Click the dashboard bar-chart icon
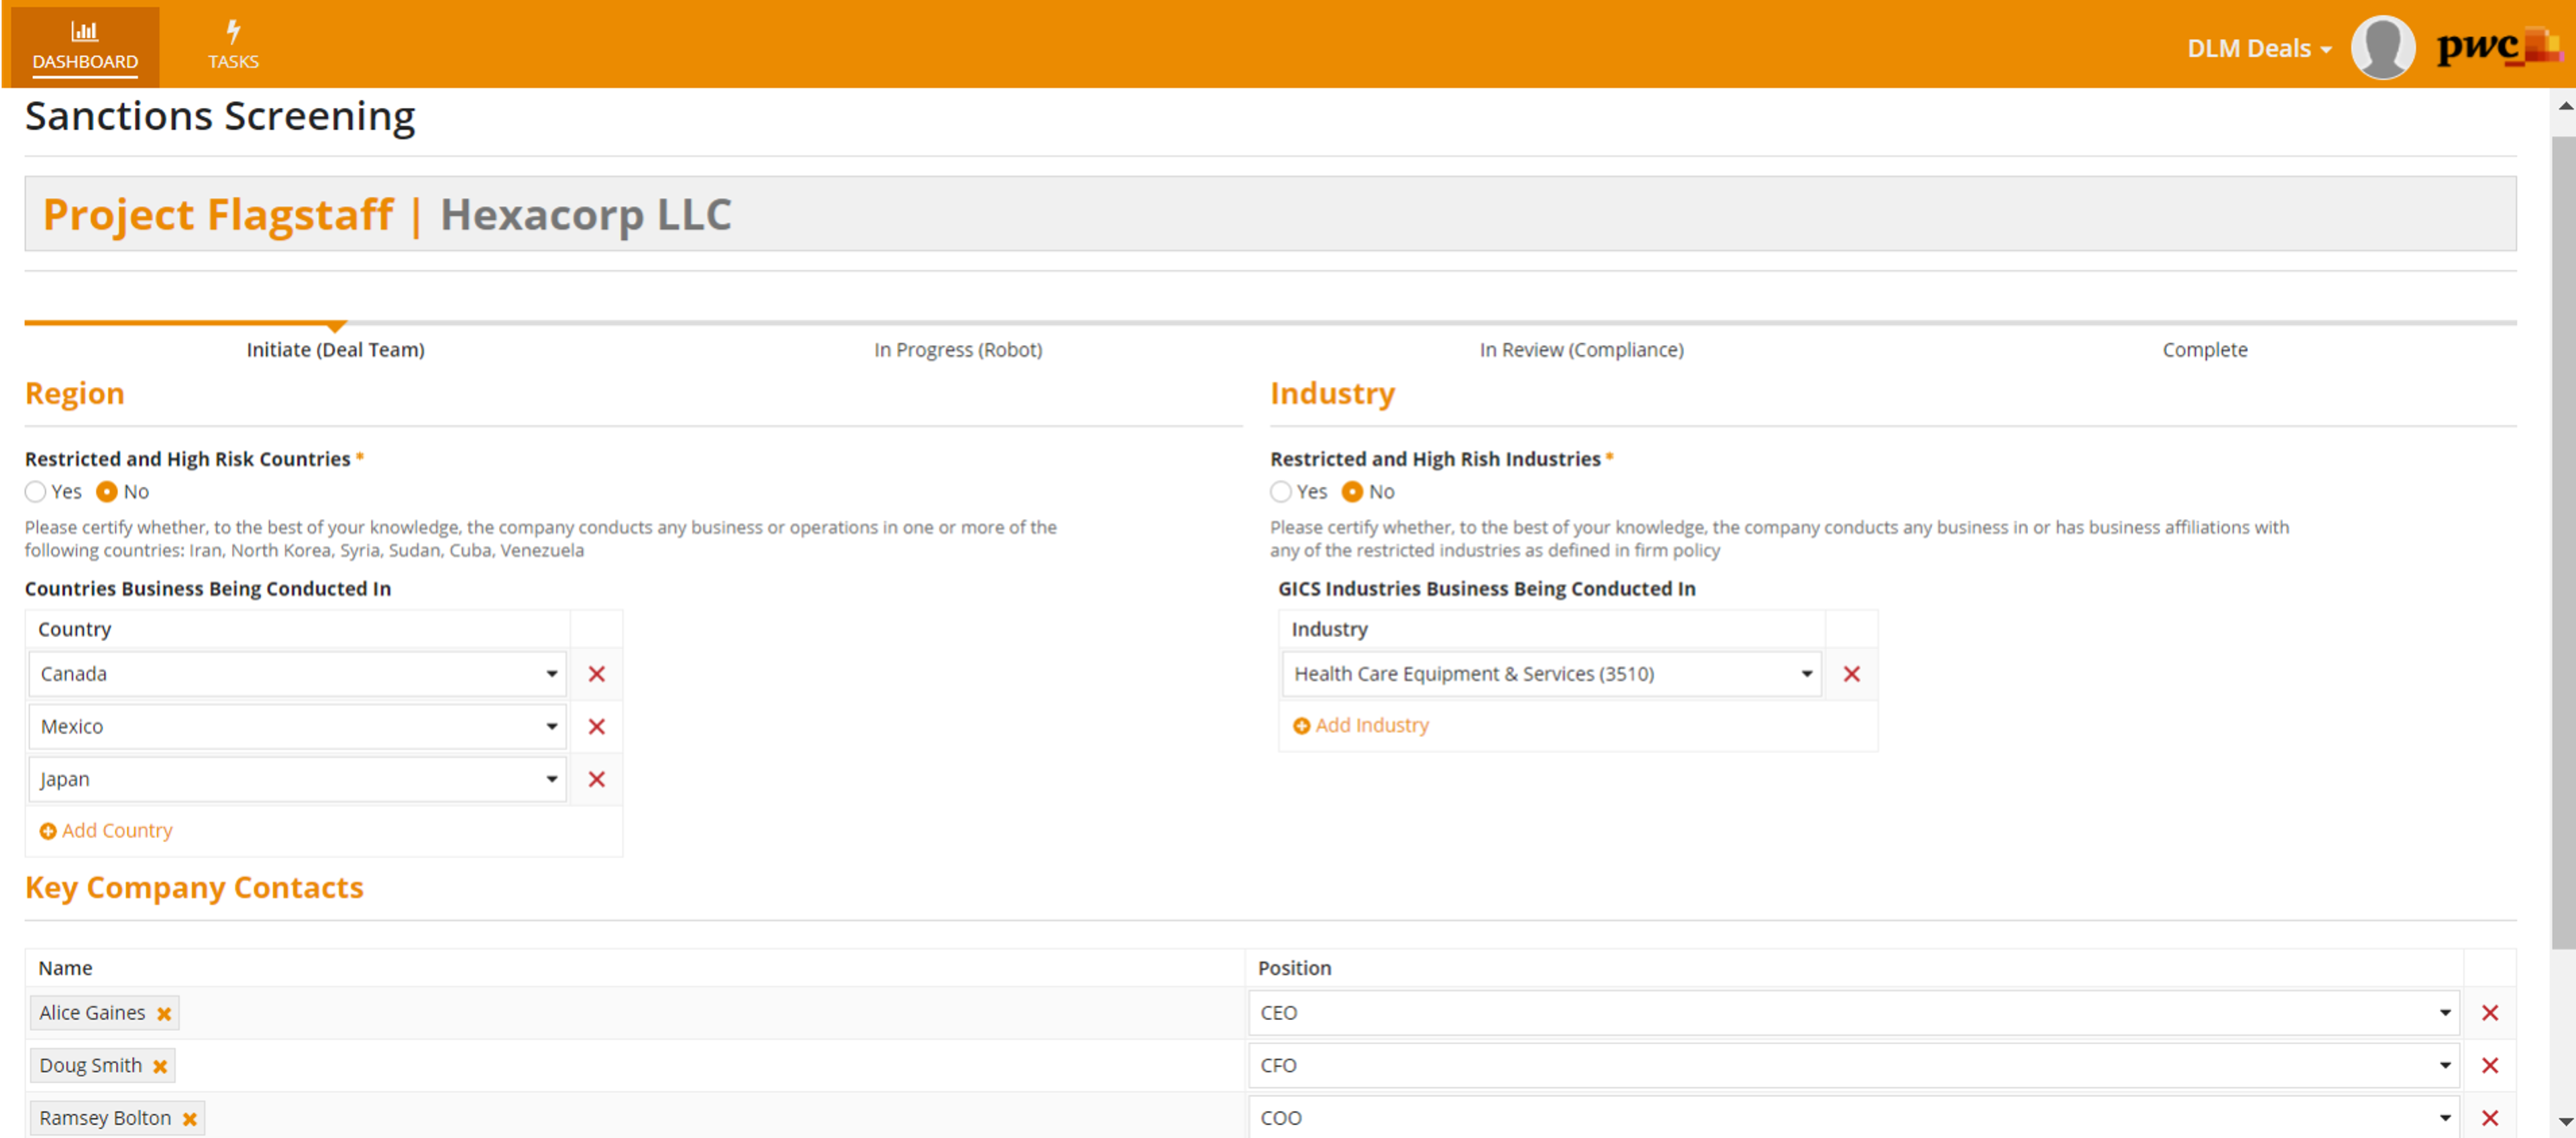The image size is (2576, 1138). click(x=85, y=31)
